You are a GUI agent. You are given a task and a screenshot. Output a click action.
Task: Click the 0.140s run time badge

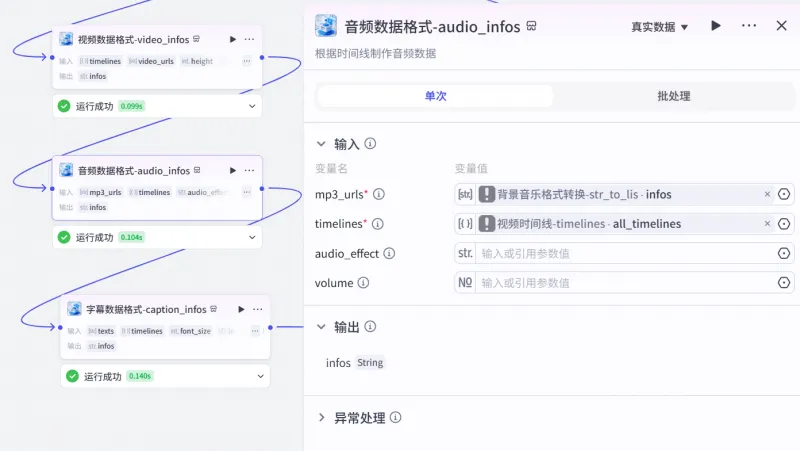point(140,376)
